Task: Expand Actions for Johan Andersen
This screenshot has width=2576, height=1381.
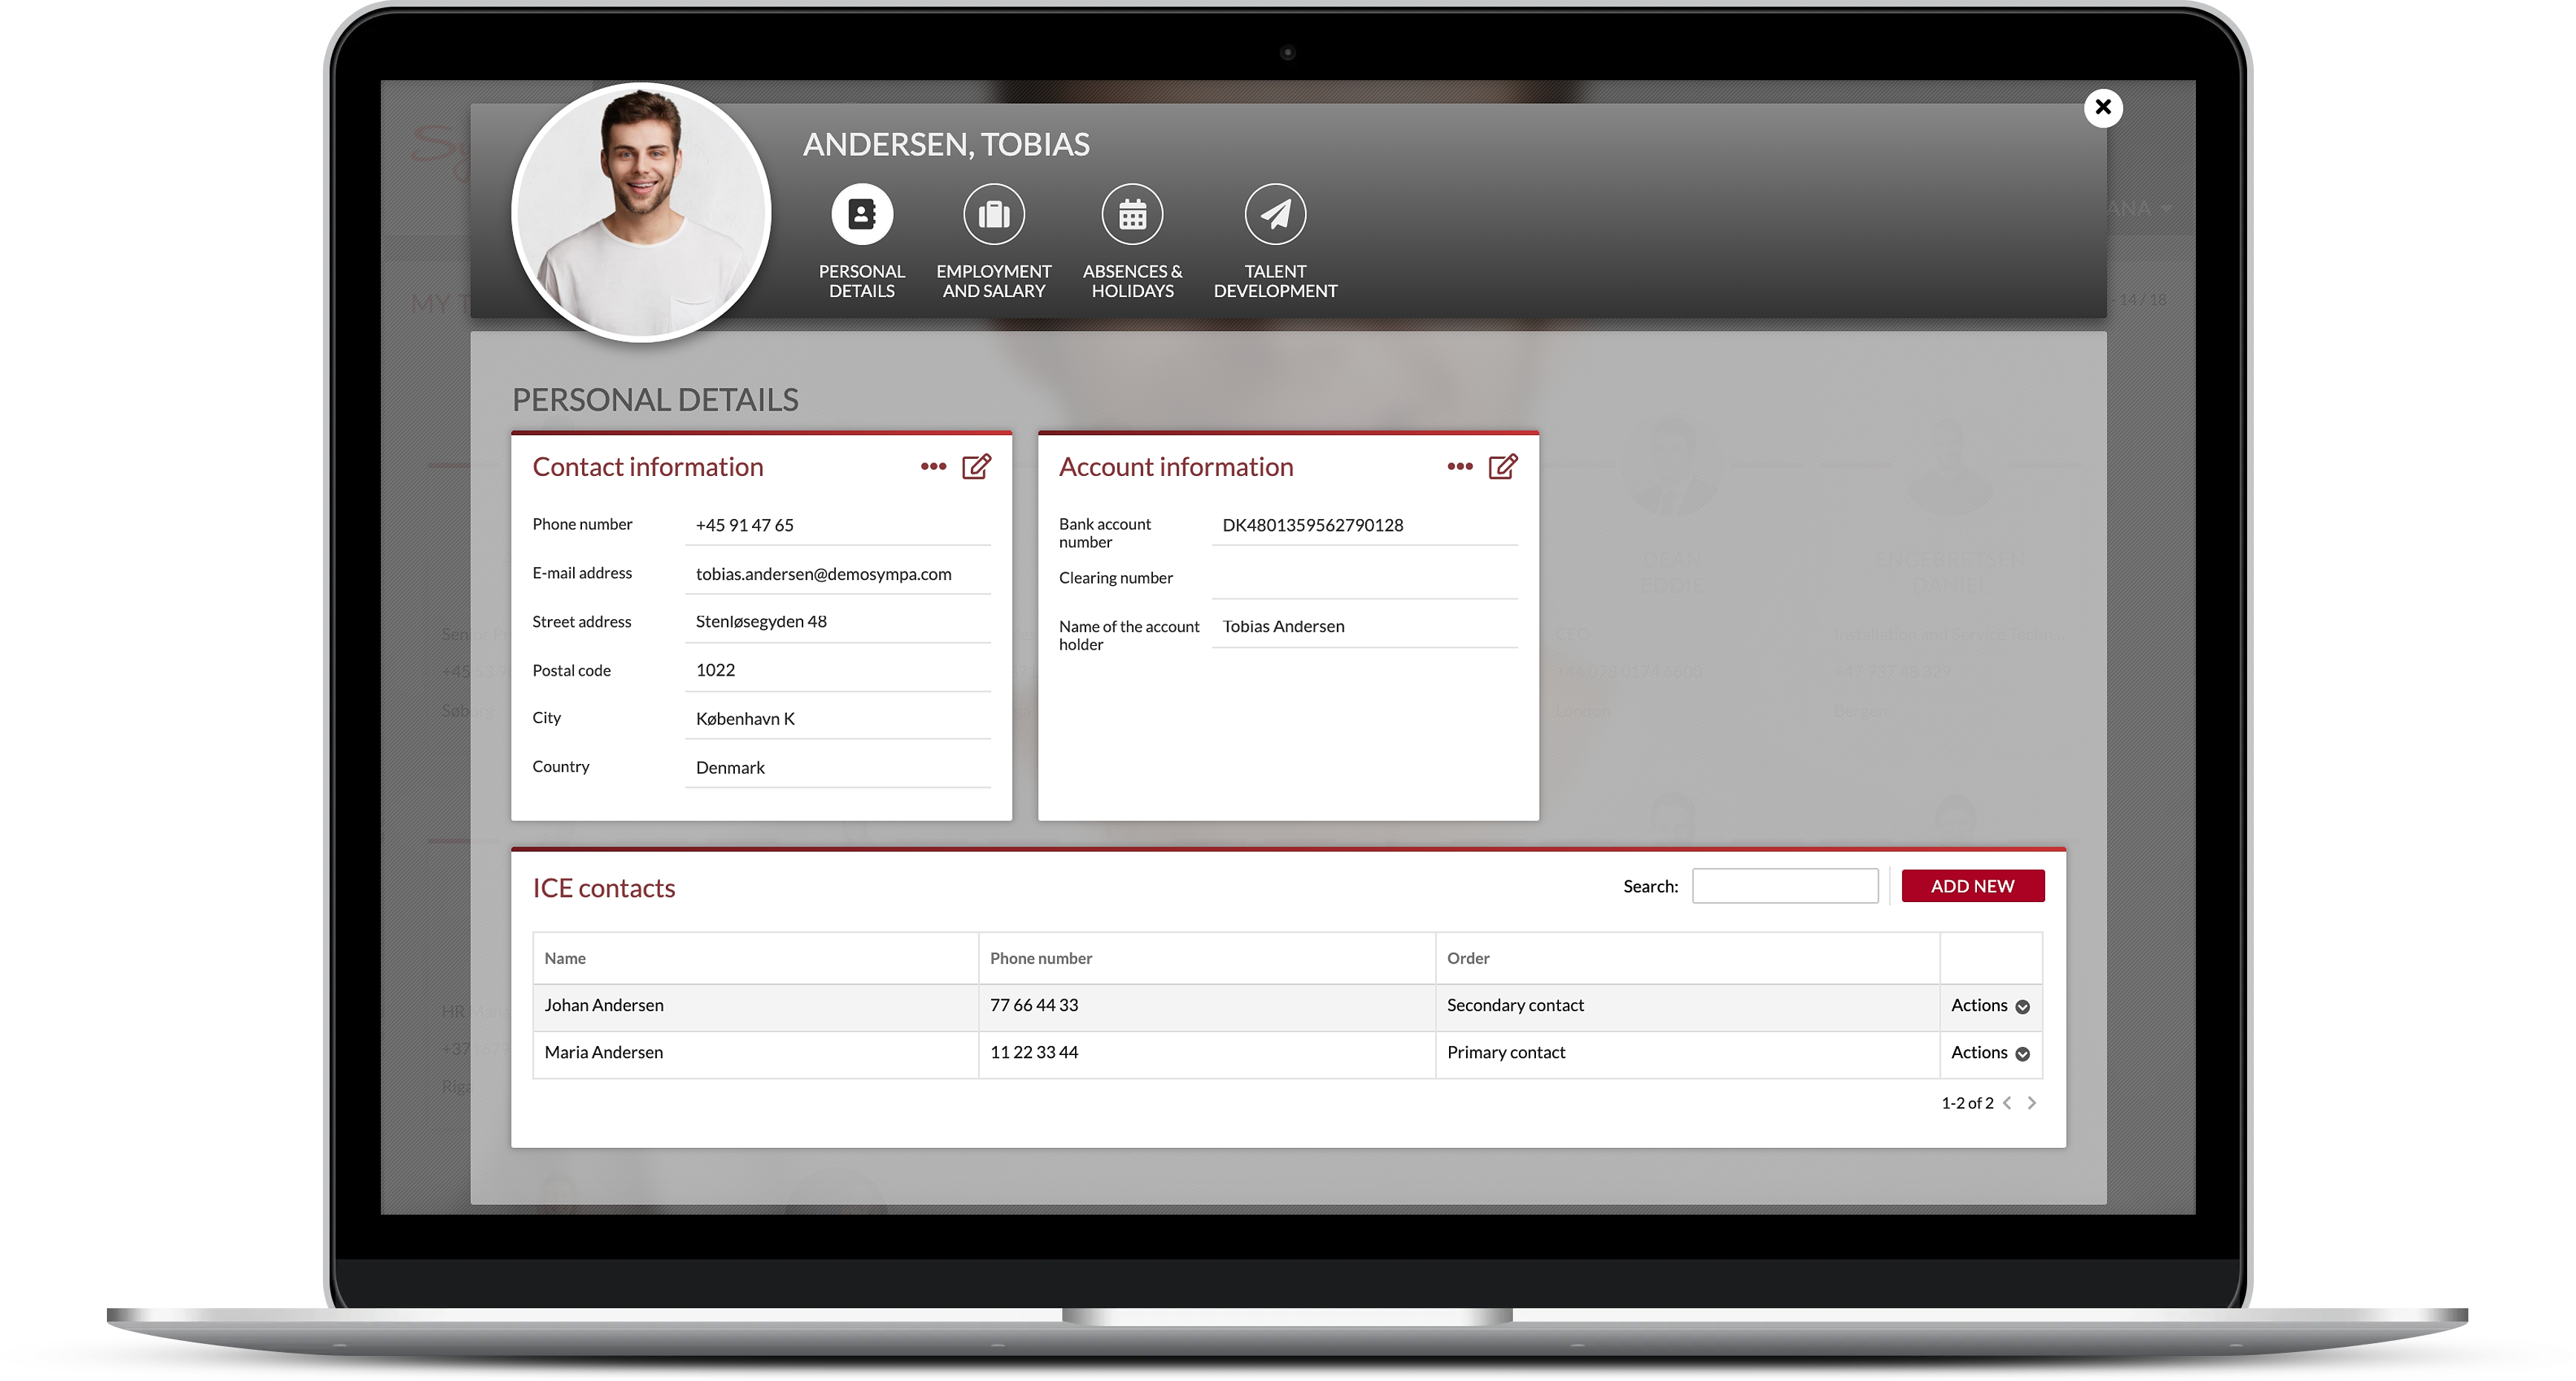Action: 1990,1006
